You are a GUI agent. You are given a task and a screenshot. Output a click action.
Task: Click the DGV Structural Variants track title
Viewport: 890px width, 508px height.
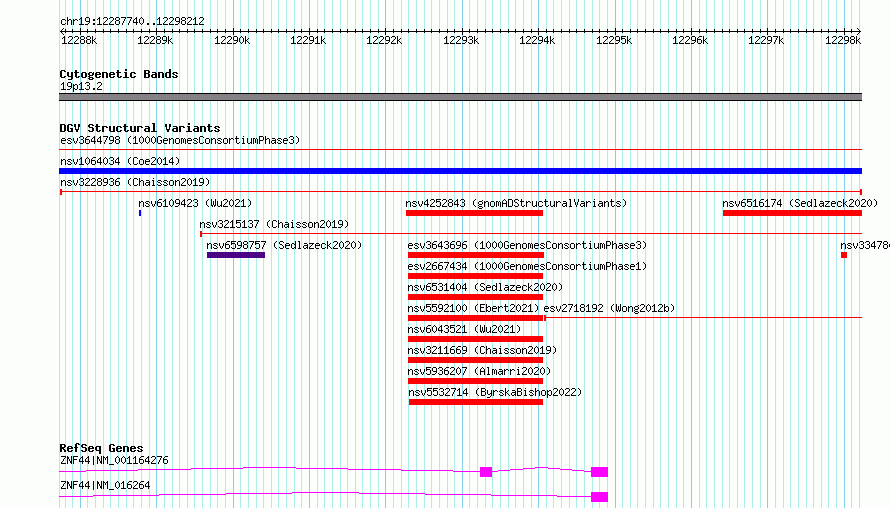(140, 128)
